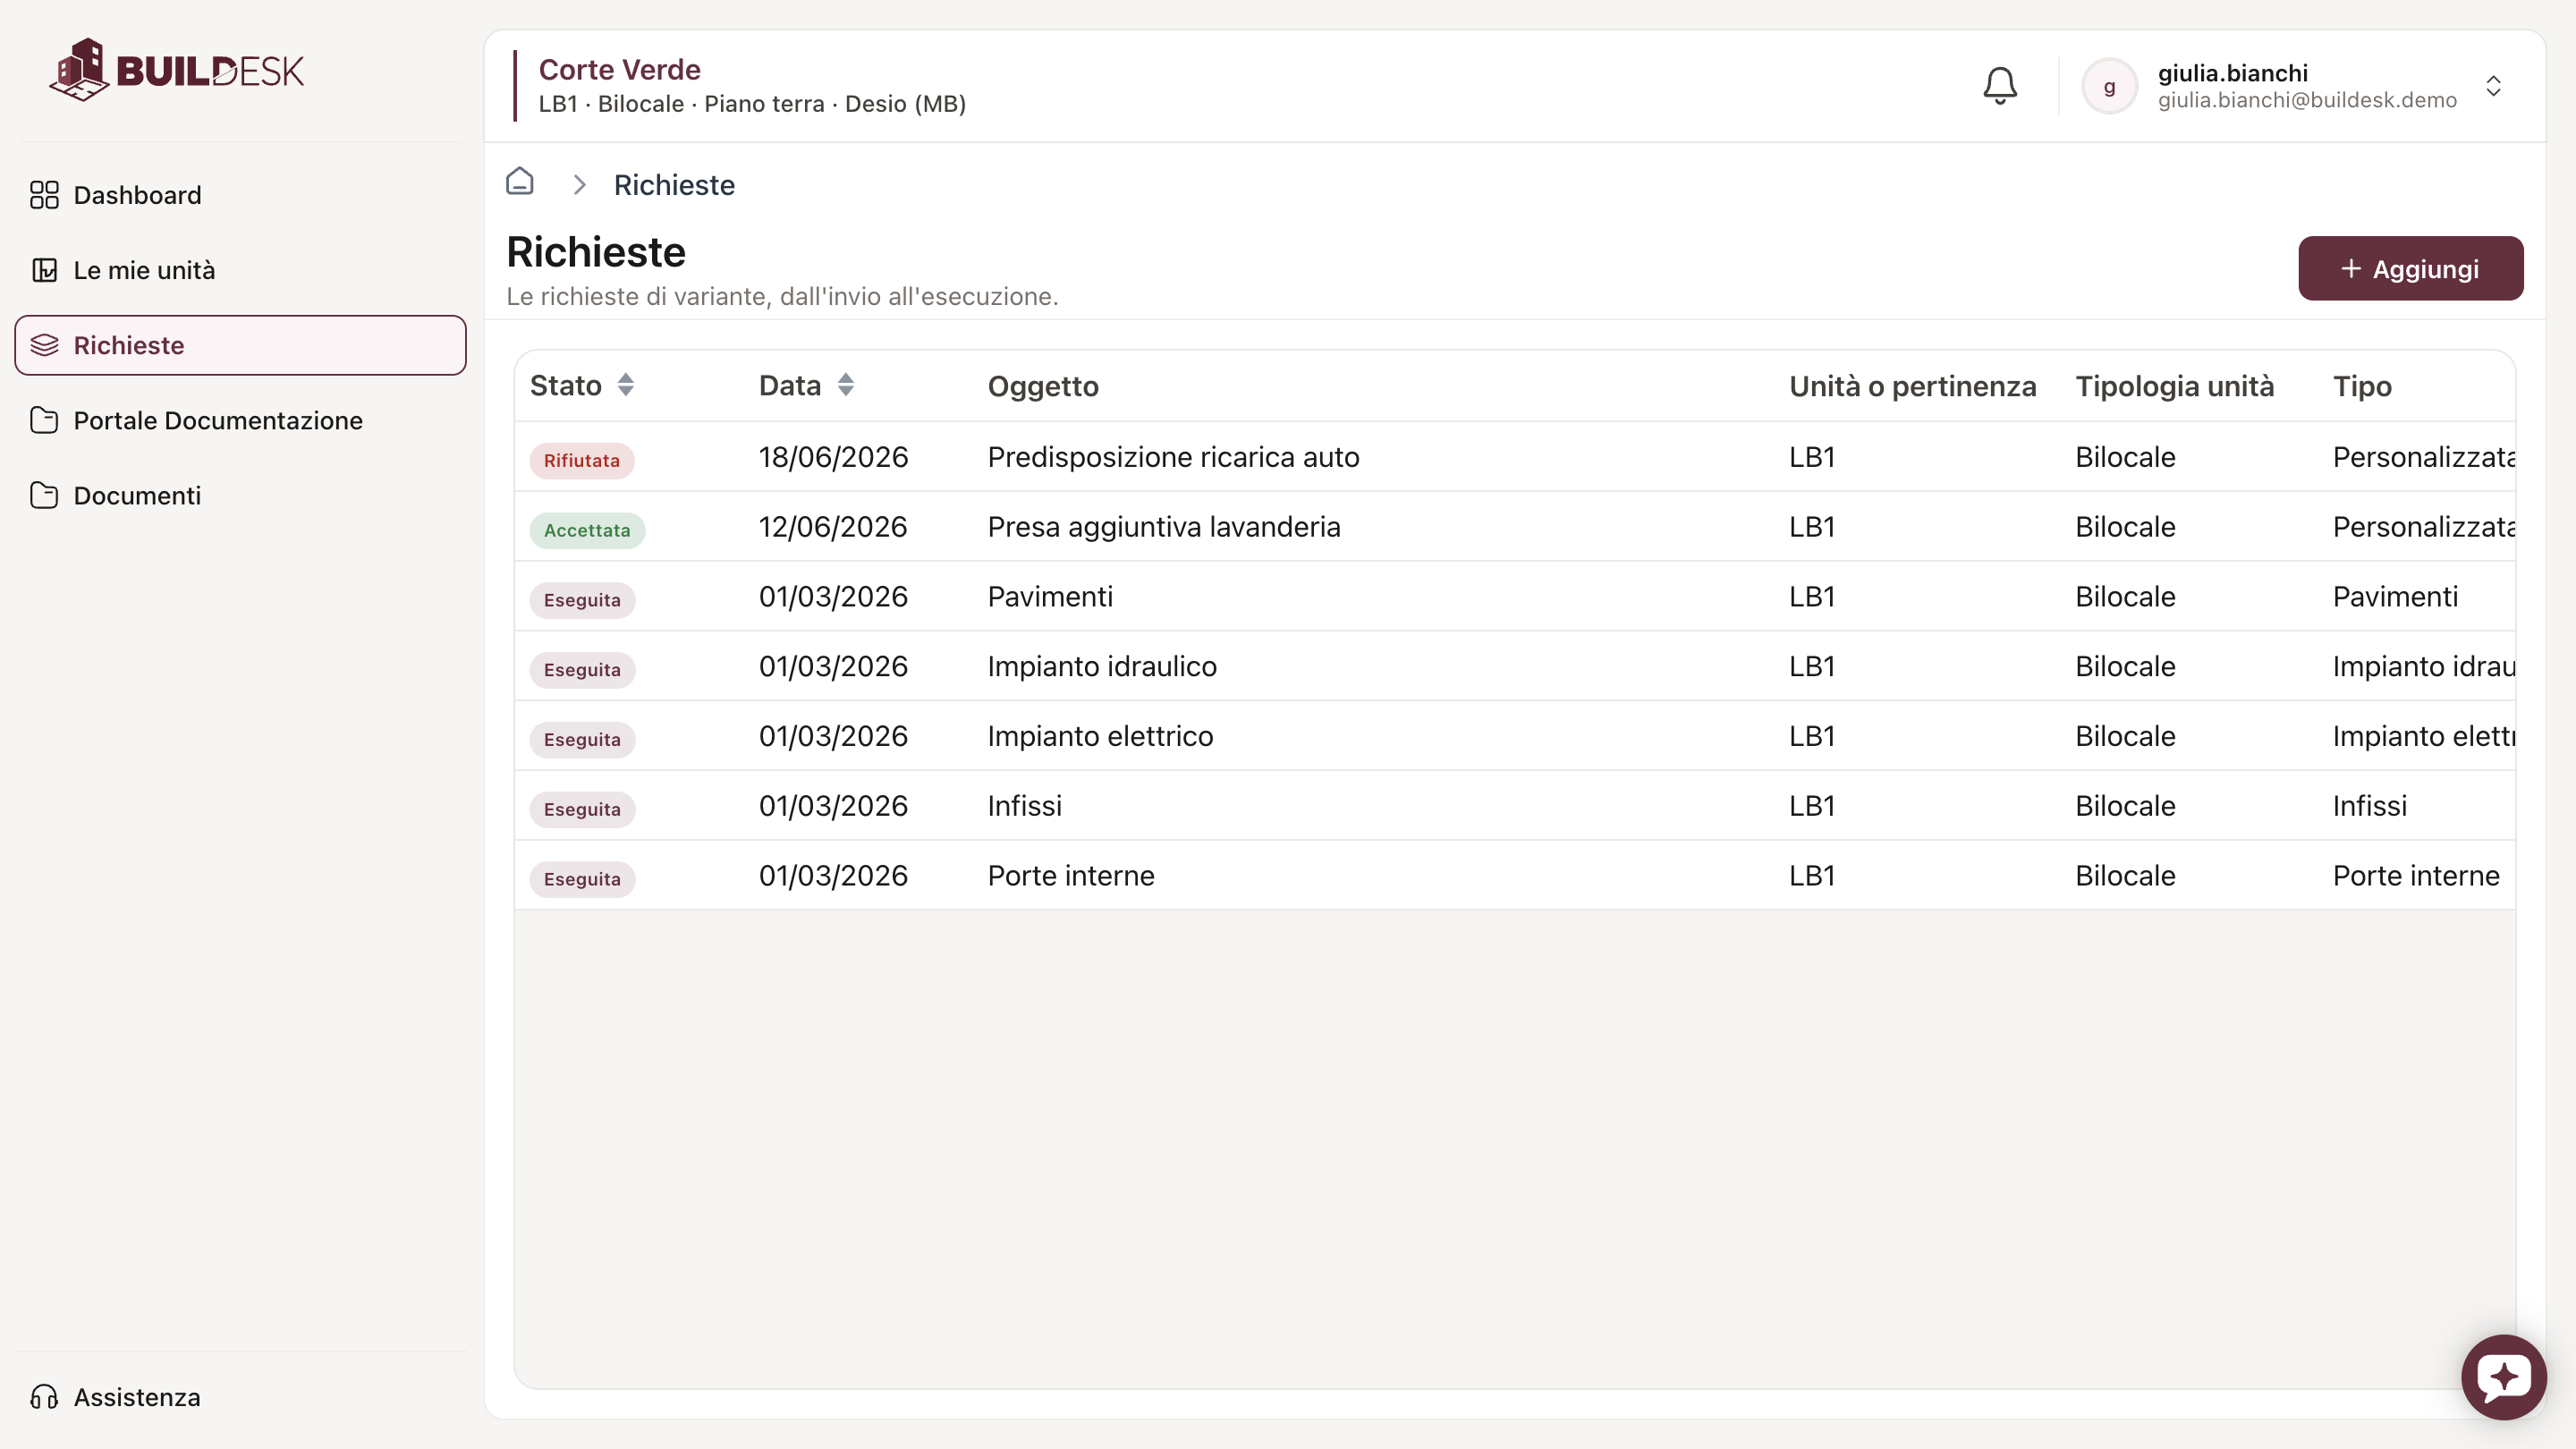The image size is (2576, 1449).
Task: Select the Pavimenti request in Oggetto column
Action: coord(1050,597)
